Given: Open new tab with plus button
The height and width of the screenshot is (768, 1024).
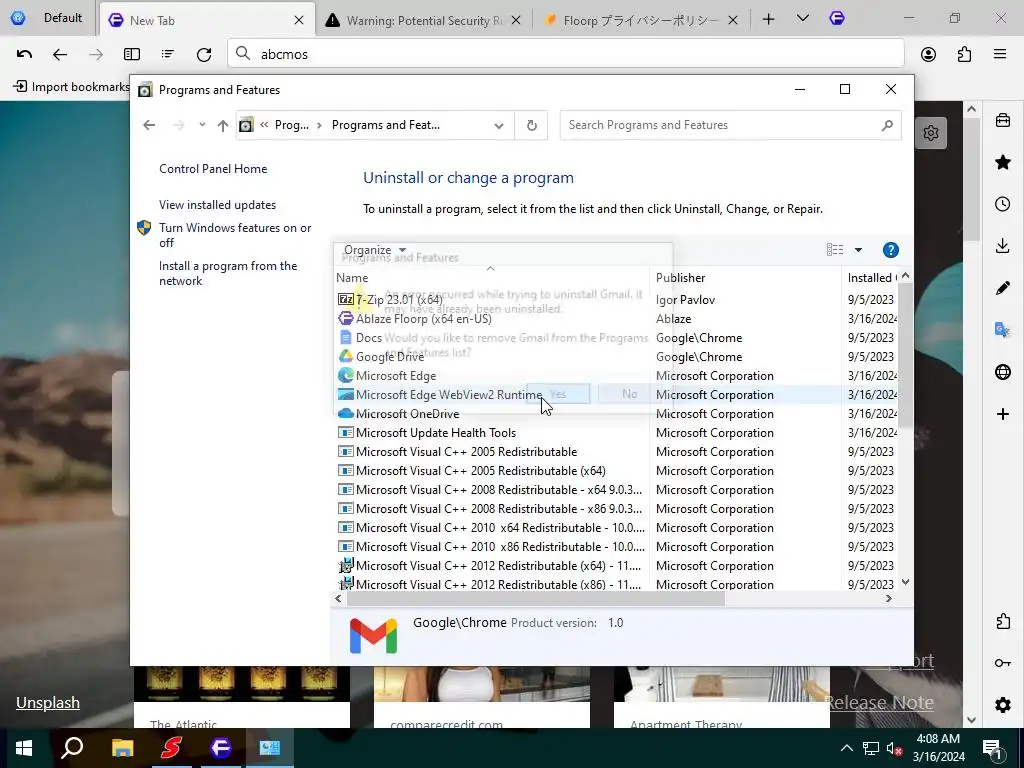Looking at the screenshot, I should pyautogui.click(x=769, y=20).
